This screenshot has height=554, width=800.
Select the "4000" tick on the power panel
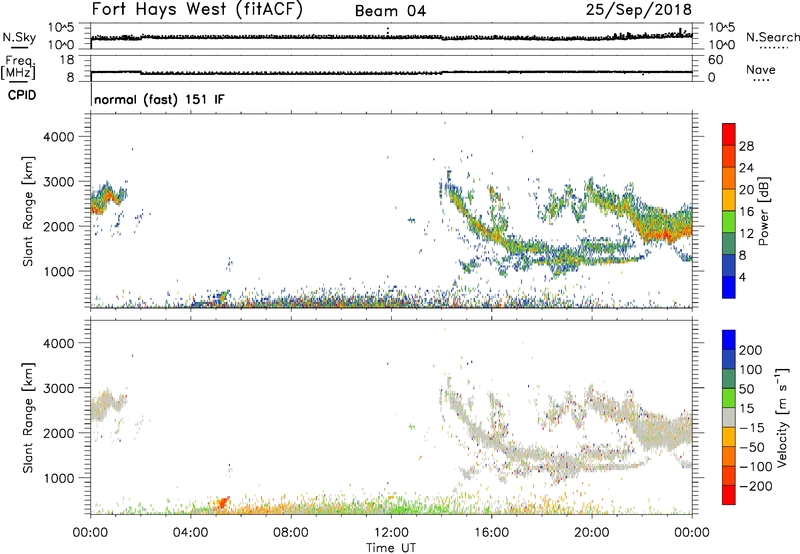click(58, 137)
